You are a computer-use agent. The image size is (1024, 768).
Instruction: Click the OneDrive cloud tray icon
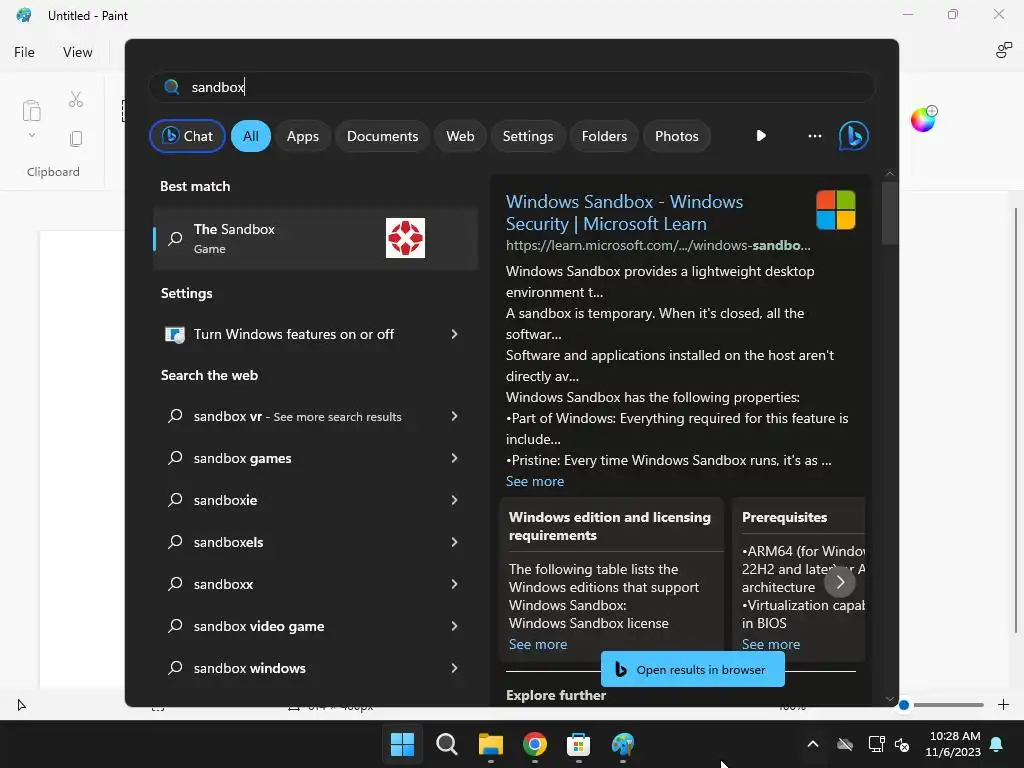[x=845, y=744]
